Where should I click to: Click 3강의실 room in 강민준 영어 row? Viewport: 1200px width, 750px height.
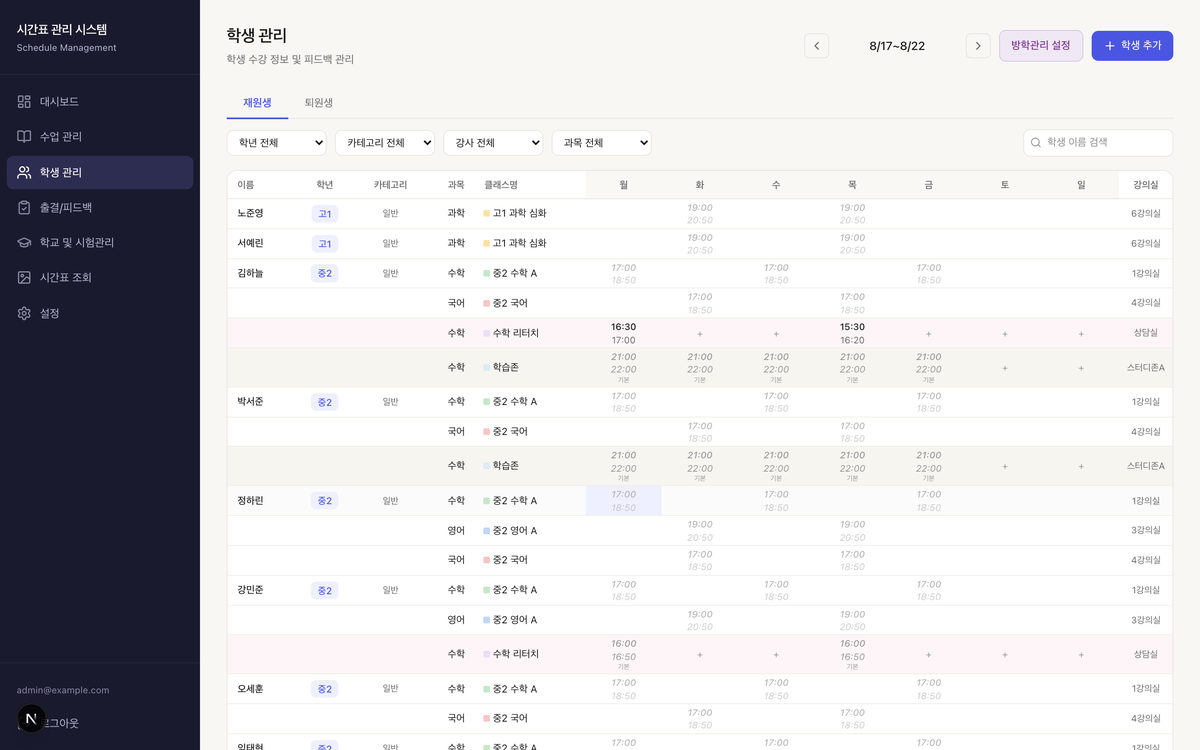click(1146, 620)
